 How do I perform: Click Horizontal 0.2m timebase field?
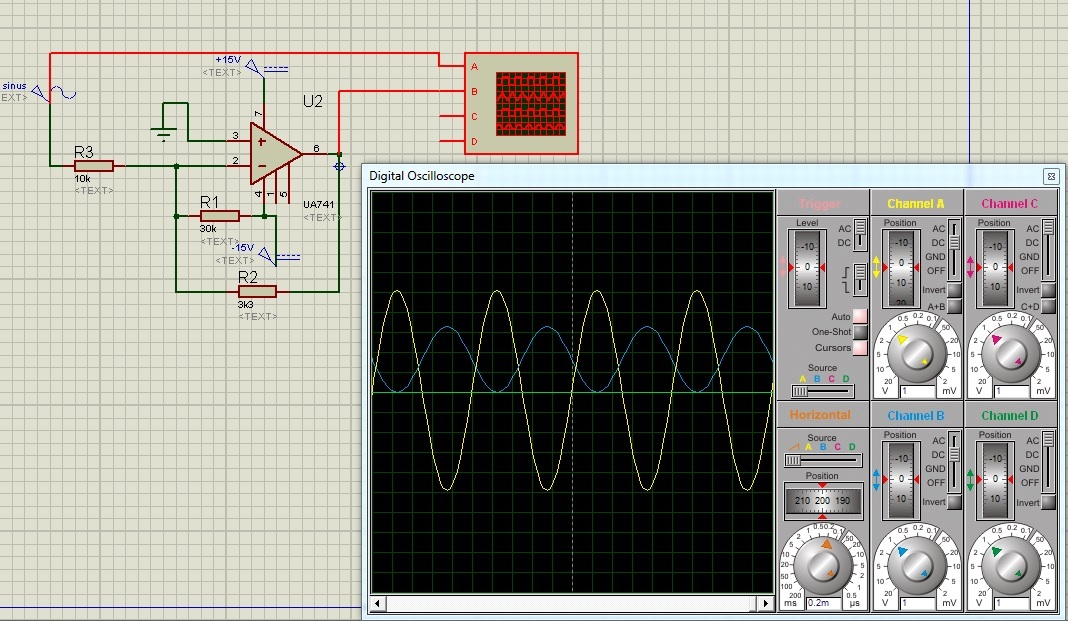[x=823, y=603]
